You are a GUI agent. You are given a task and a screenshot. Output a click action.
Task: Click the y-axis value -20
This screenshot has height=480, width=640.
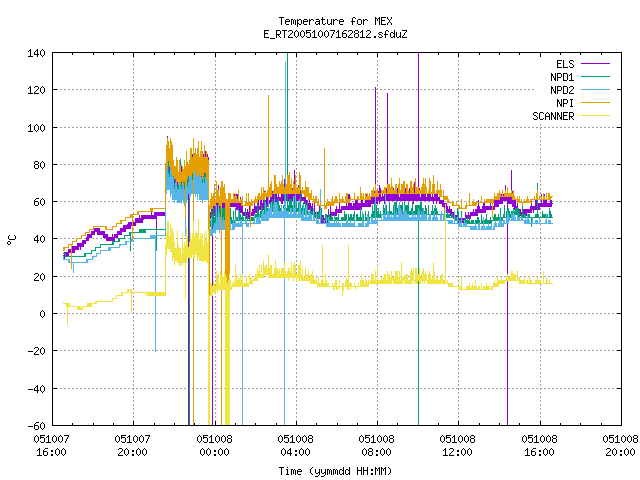tap(36, 351)
